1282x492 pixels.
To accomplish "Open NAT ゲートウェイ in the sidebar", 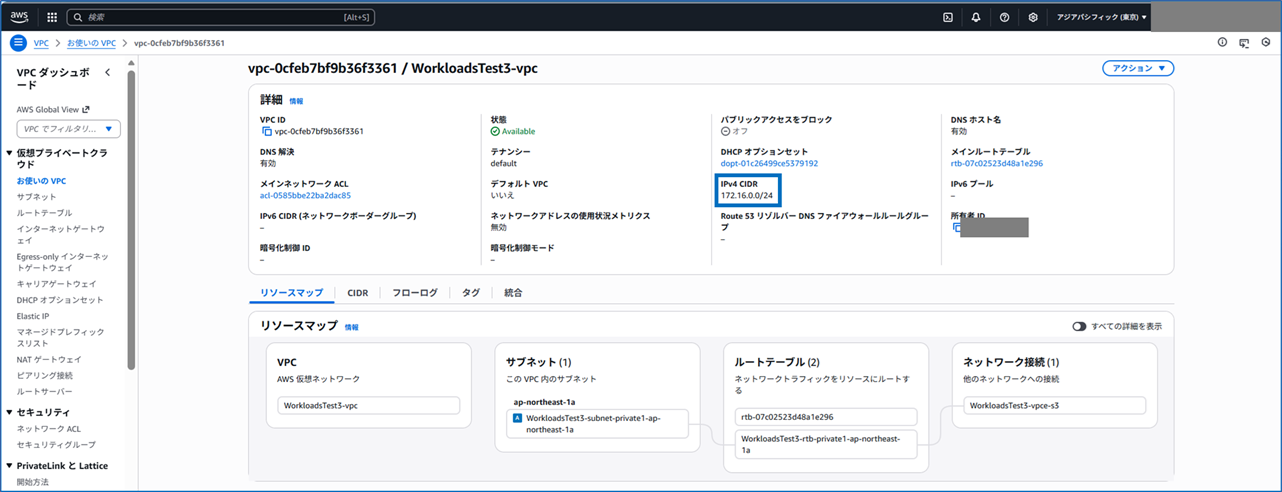I will pos(49,359).
